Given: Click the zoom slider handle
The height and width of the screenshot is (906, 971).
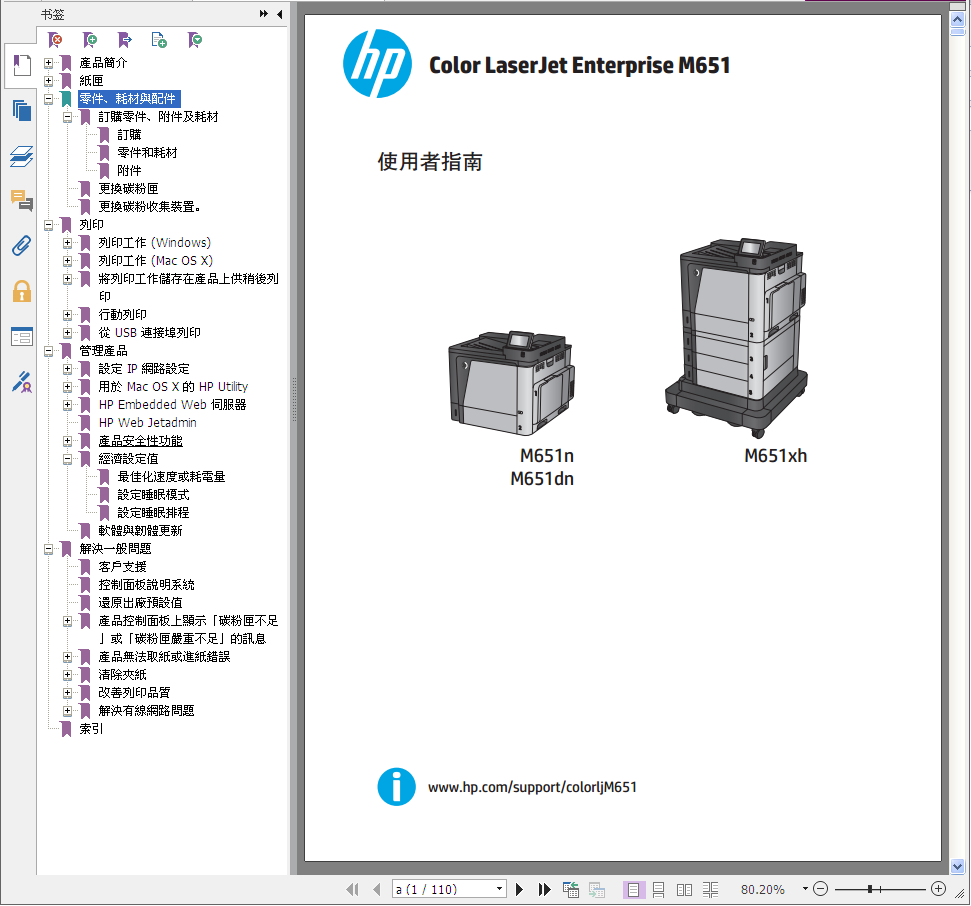Looking at the screenshot, I should click(870, 889).
